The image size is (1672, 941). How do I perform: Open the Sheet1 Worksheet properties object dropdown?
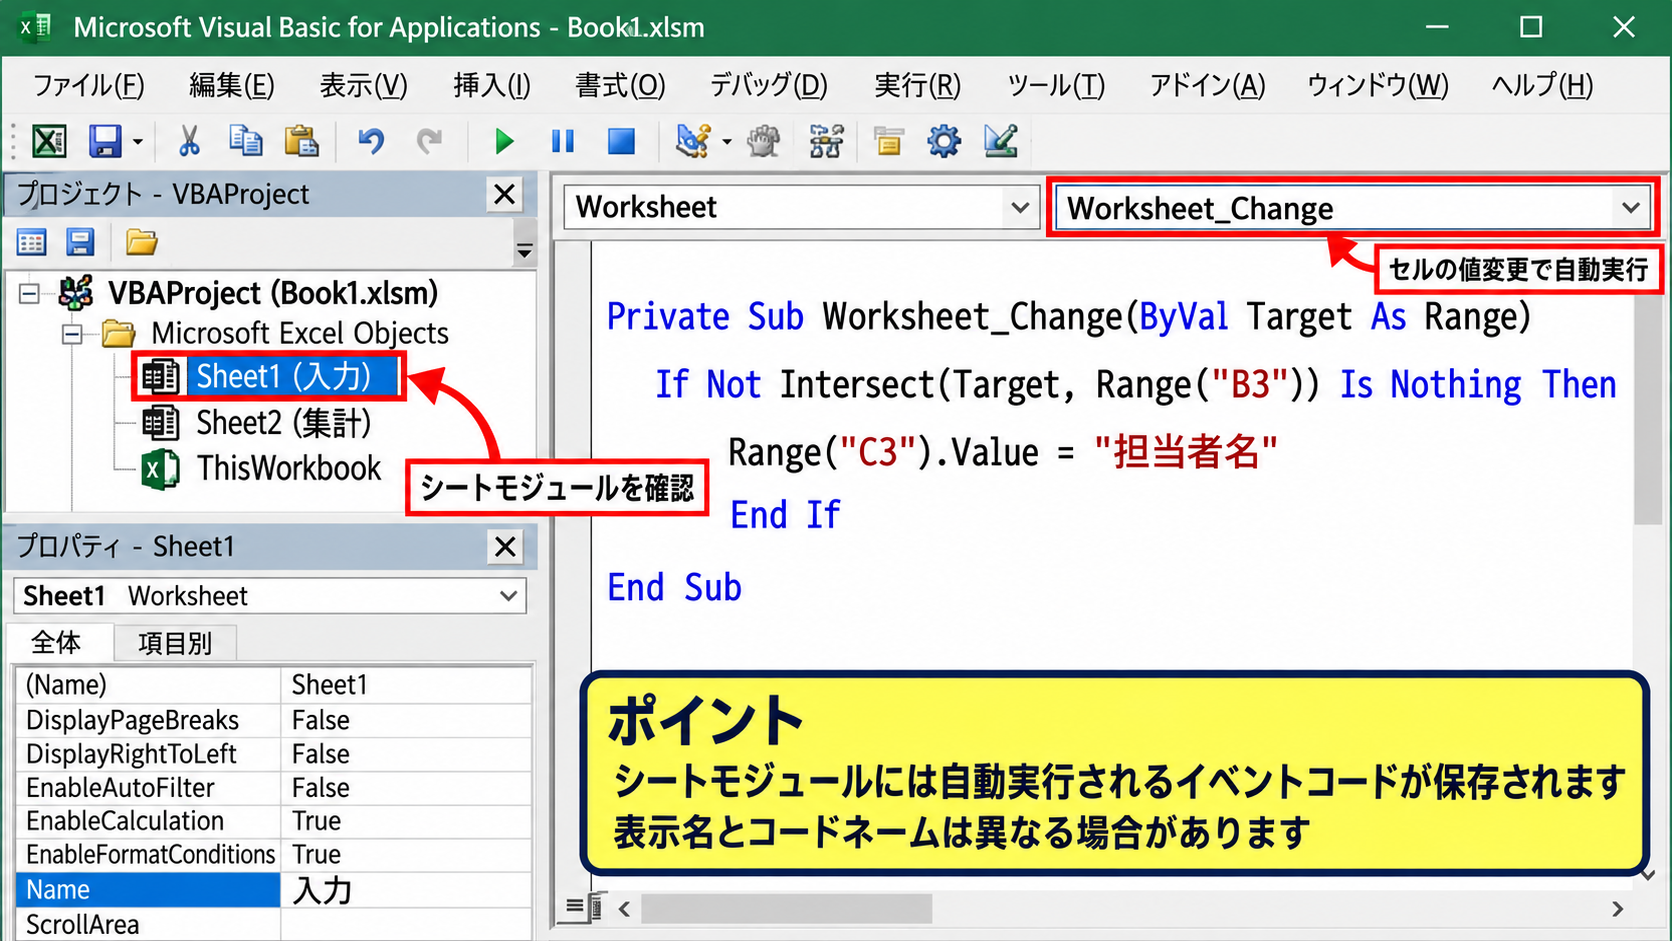pyautogui.click(x=508, y=596)
